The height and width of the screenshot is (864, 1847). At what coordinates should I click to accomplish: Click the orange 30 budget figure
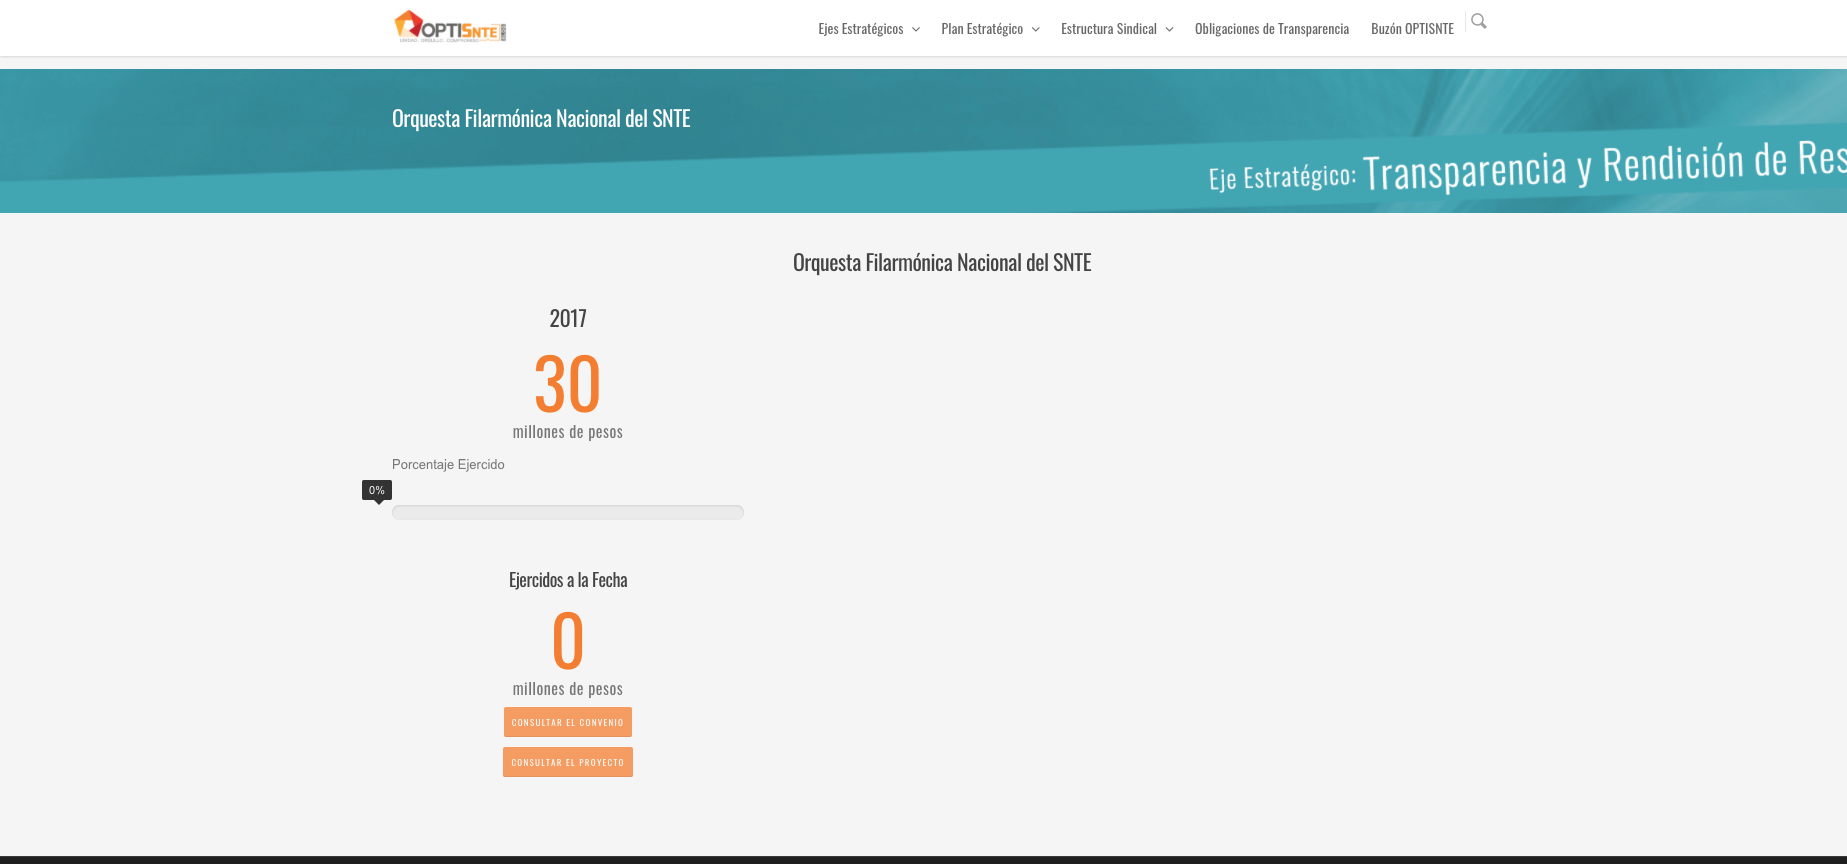click(567, 384)
